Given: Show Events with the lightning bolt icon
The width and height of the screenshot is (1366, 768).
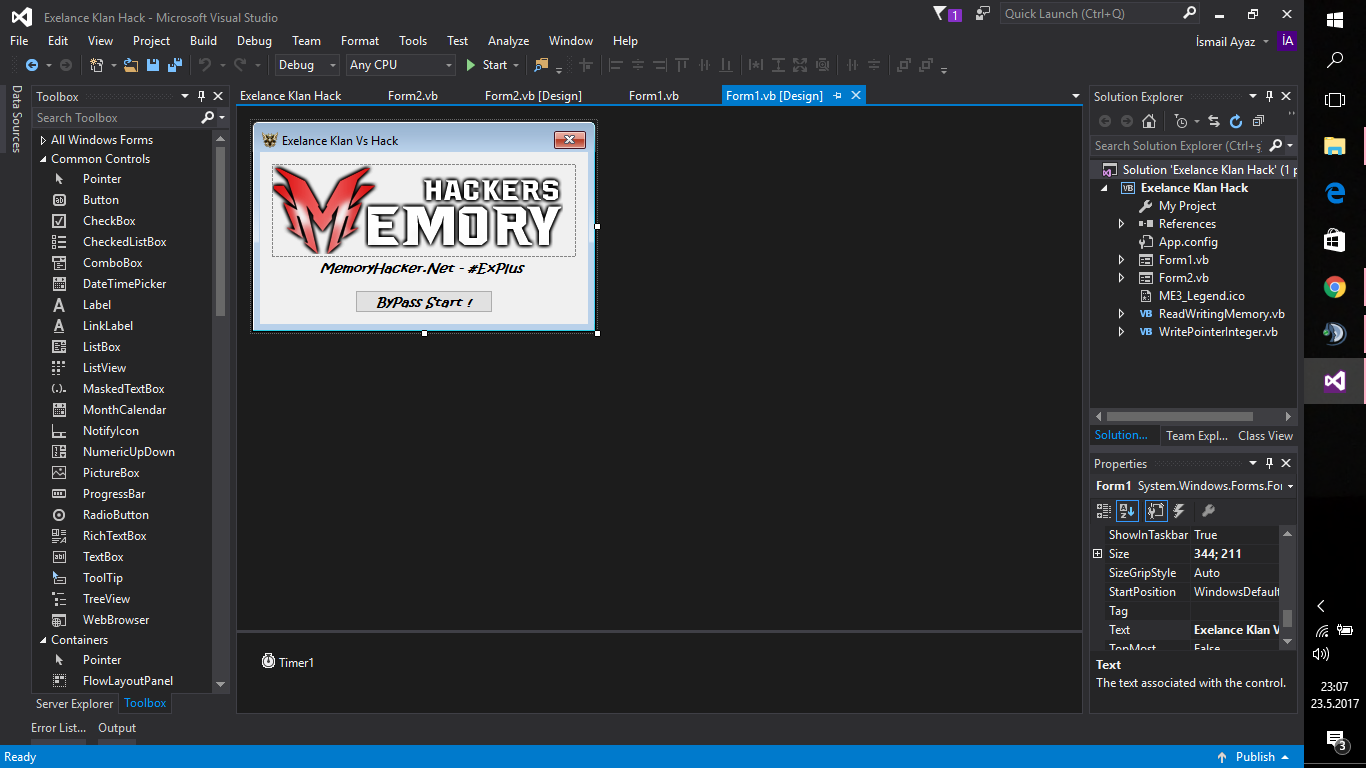Looking at the screenshot, I should (x=1179, y=511).
